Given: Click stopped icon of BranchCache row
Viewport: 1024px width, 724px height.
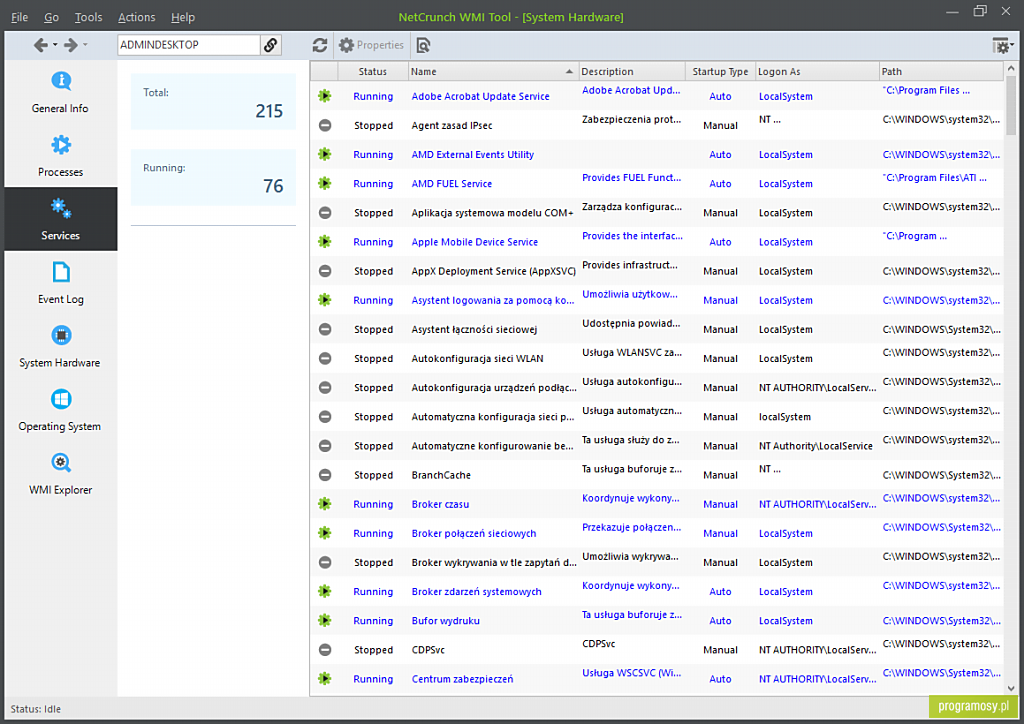Looking at the screenshot, I should tap(325, 475).
